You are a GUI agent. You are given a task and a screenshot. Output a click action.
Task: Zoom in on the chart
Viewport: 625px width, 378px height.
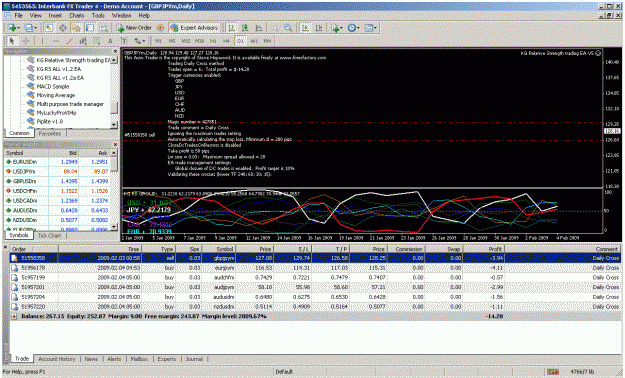(275, 28)
